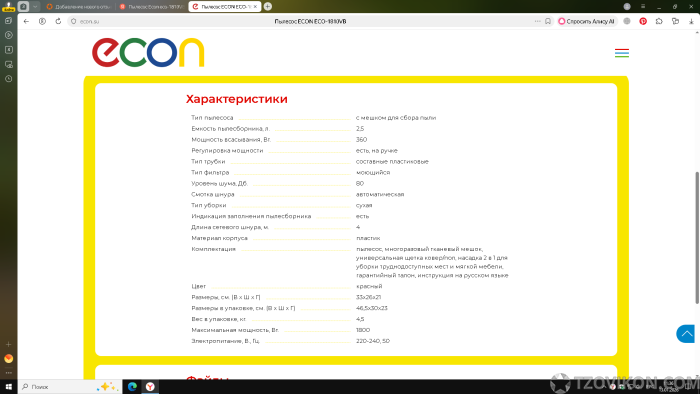Add a sidebar app with the plus icon

coord(8,344)
